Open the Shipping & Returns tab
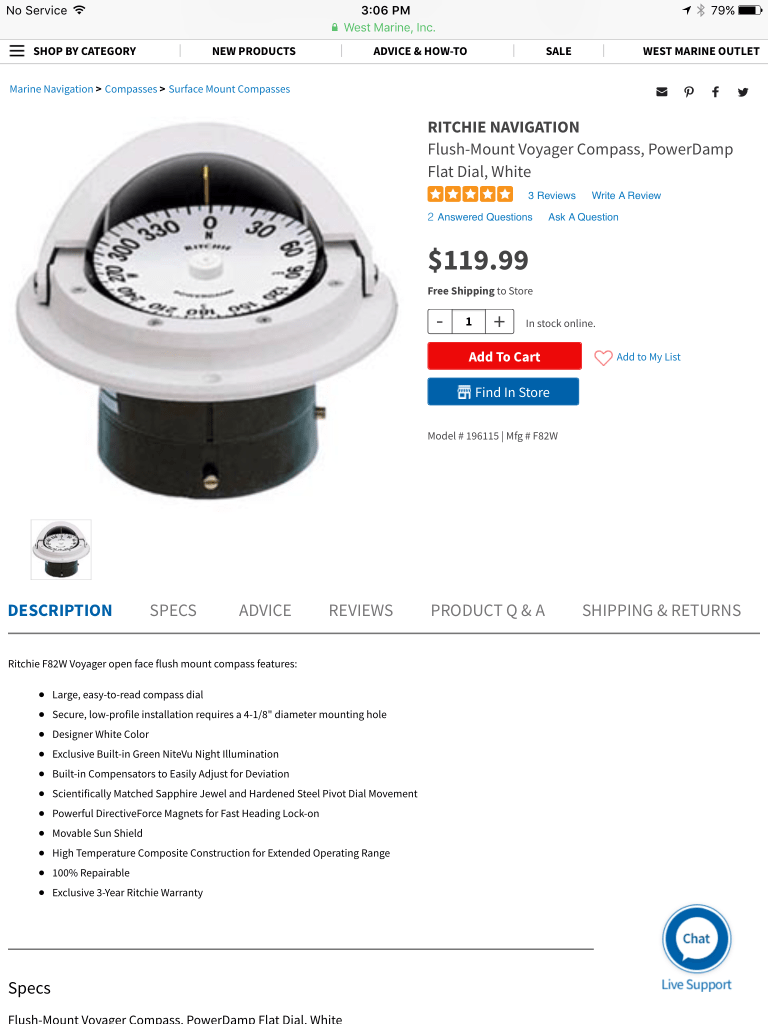The height and width of the screenshot is (1024, 768). 662,611
